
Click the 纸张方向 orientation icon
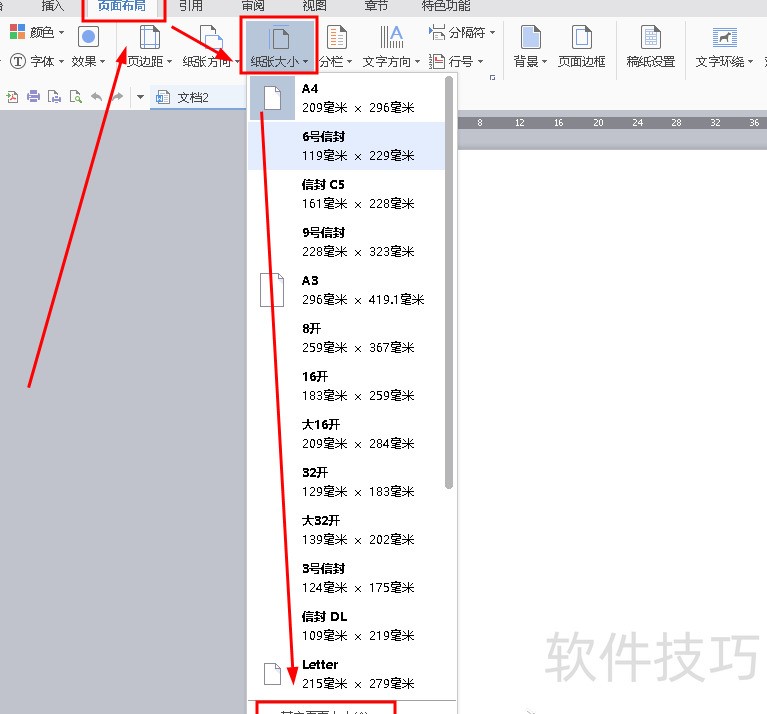coord(211,37)
